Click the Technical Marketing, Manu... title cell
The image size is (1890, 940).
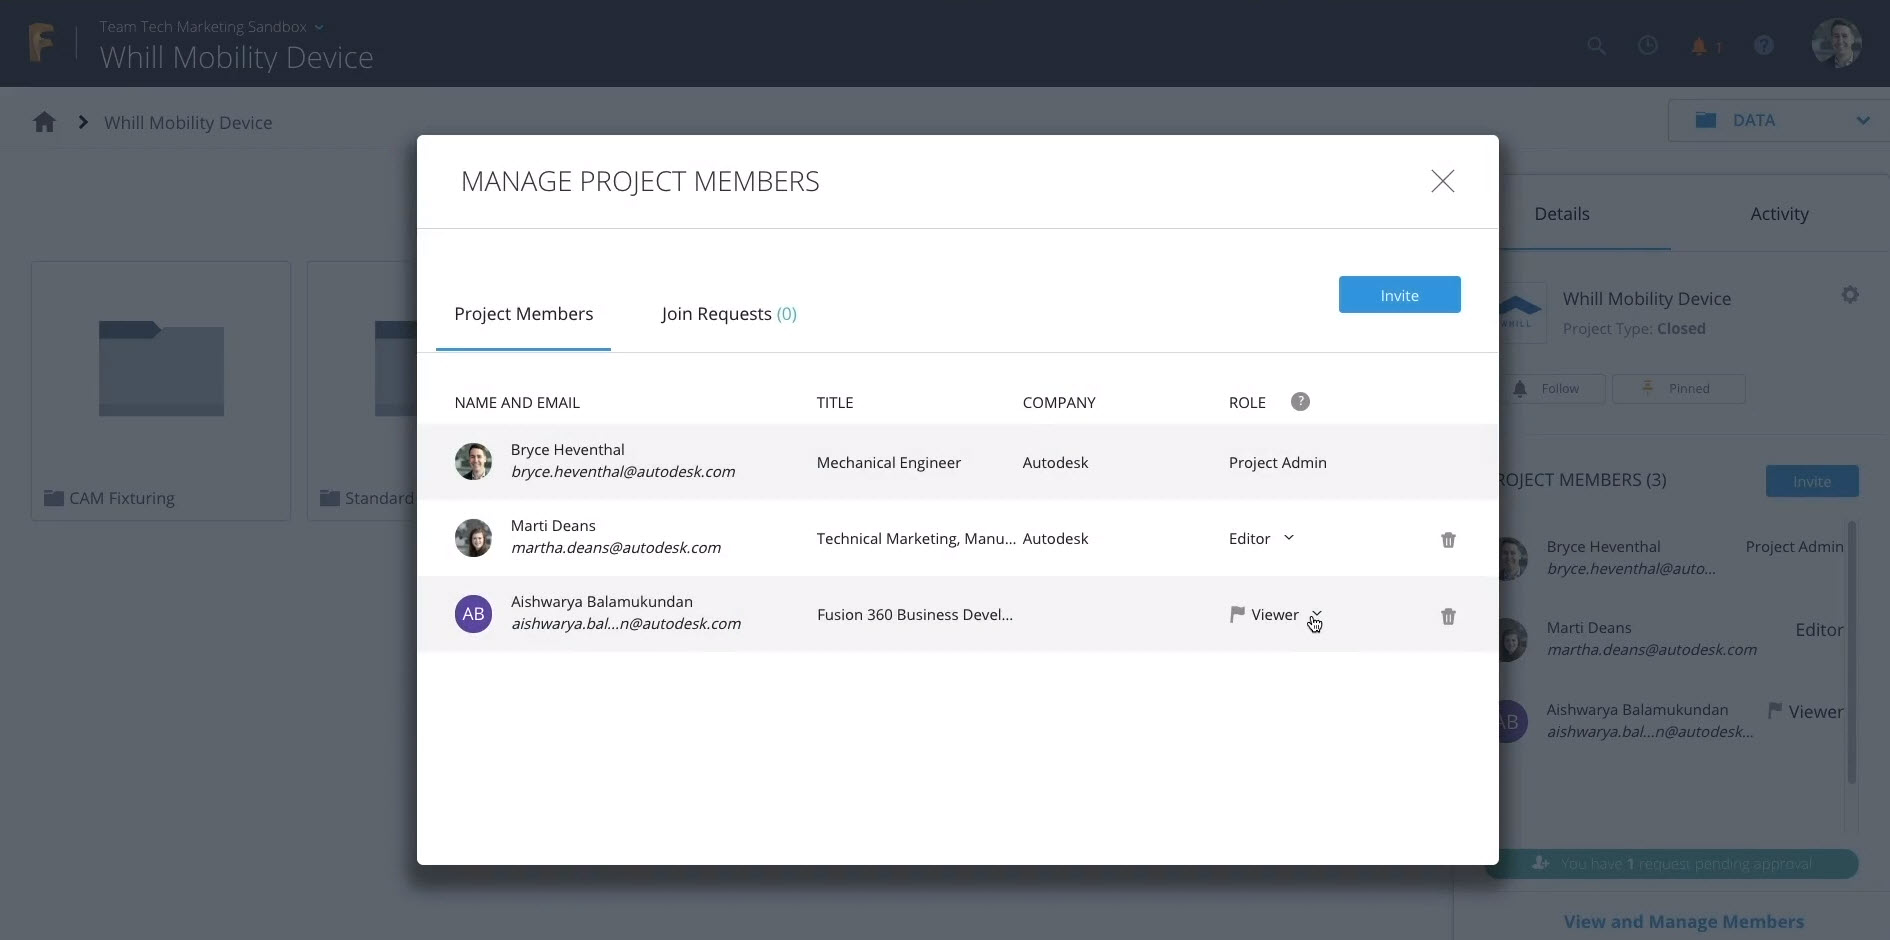coord(916,538)
